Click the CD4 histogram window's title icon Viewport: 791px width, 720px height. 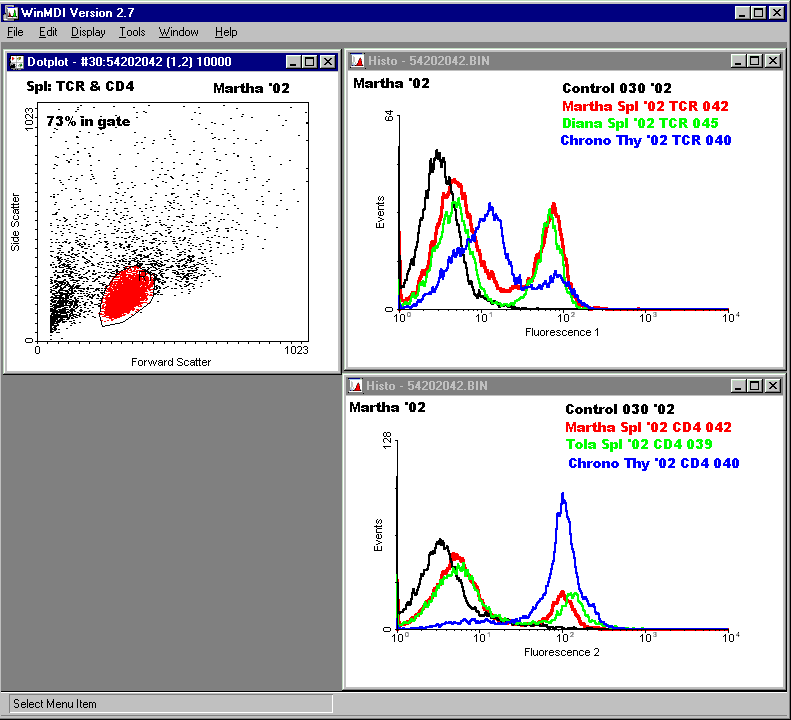coord(358,385)
